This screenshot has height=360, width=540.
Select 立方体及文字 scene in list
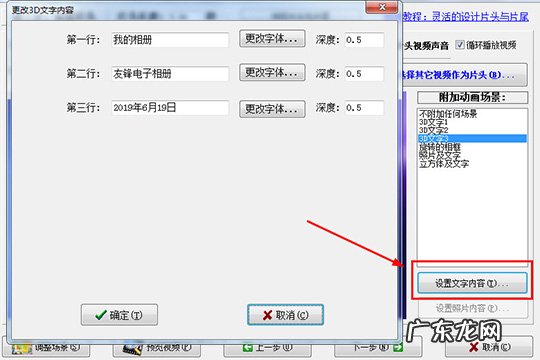[x=444, y=164]
